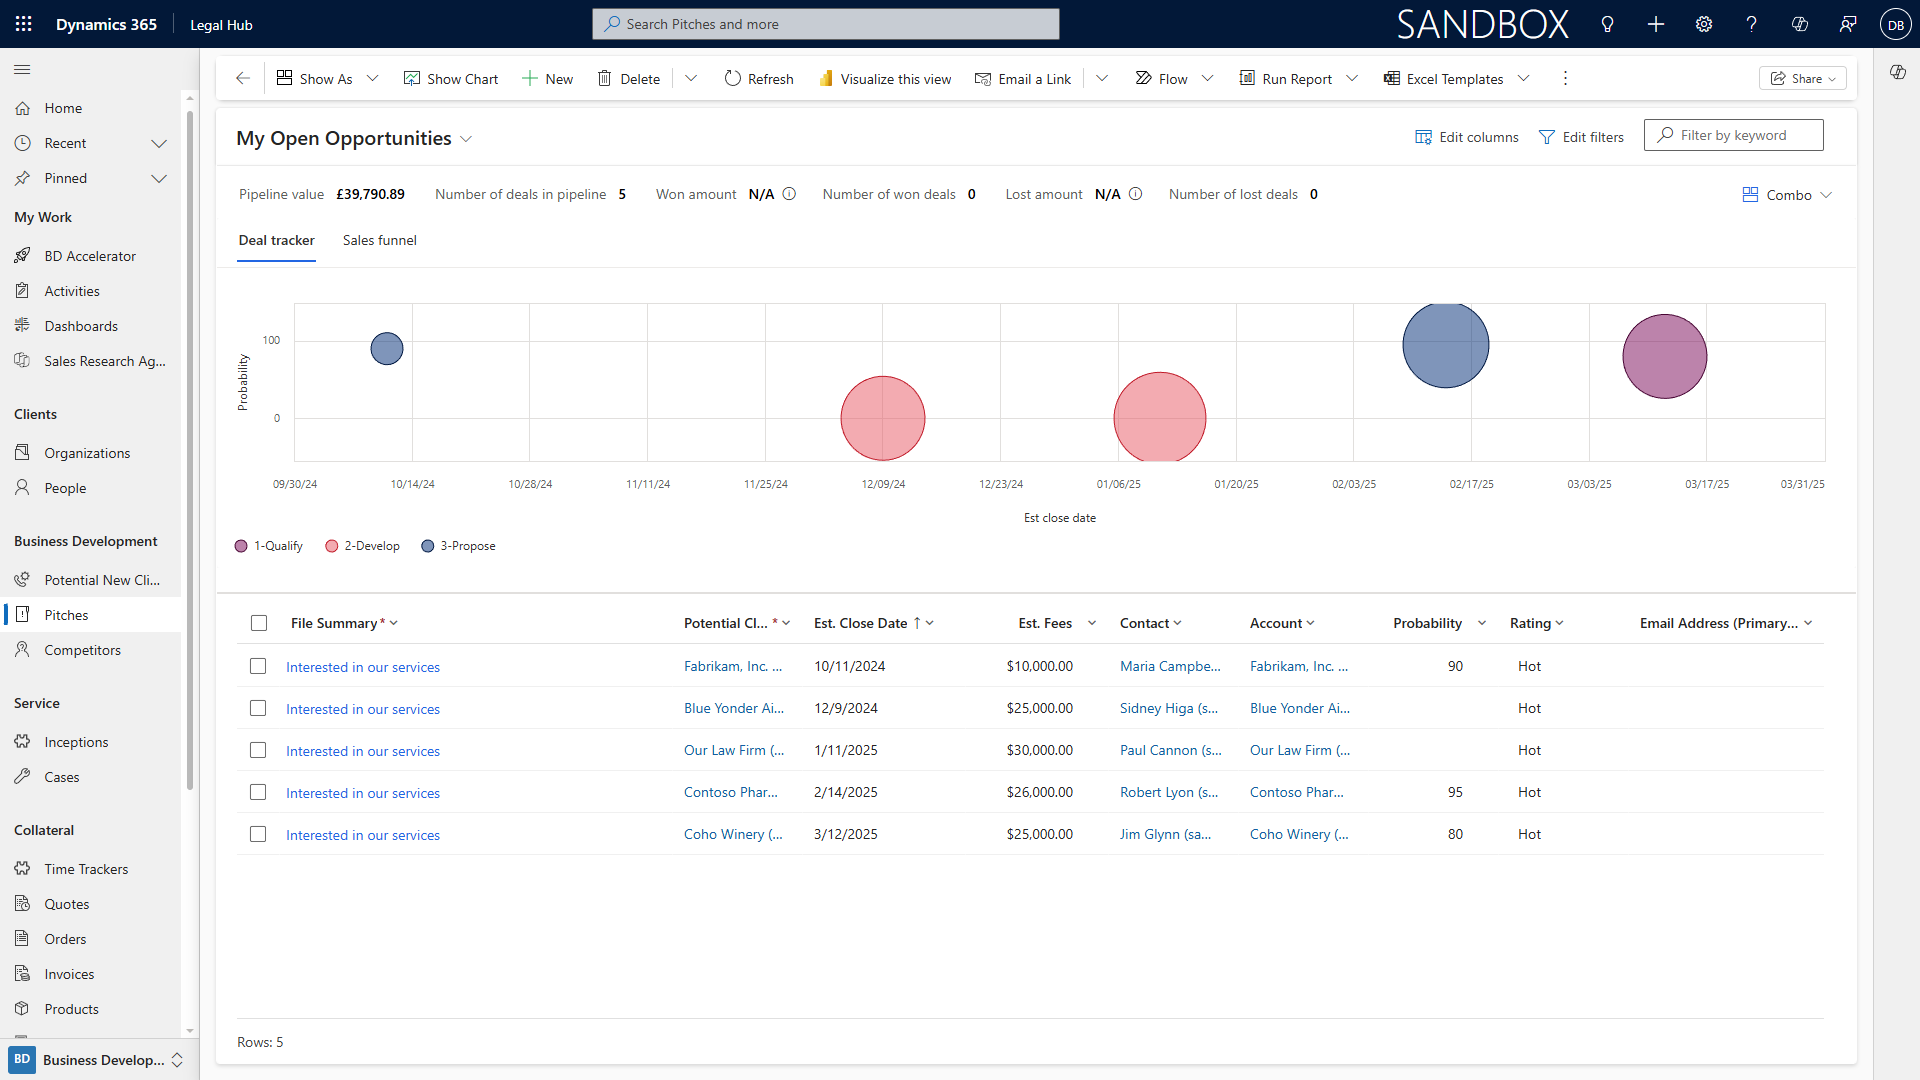Toggle the 2-Develop legend swatch
Image resolution: width=1920 pixels, height=1080 pixels.
332,546
